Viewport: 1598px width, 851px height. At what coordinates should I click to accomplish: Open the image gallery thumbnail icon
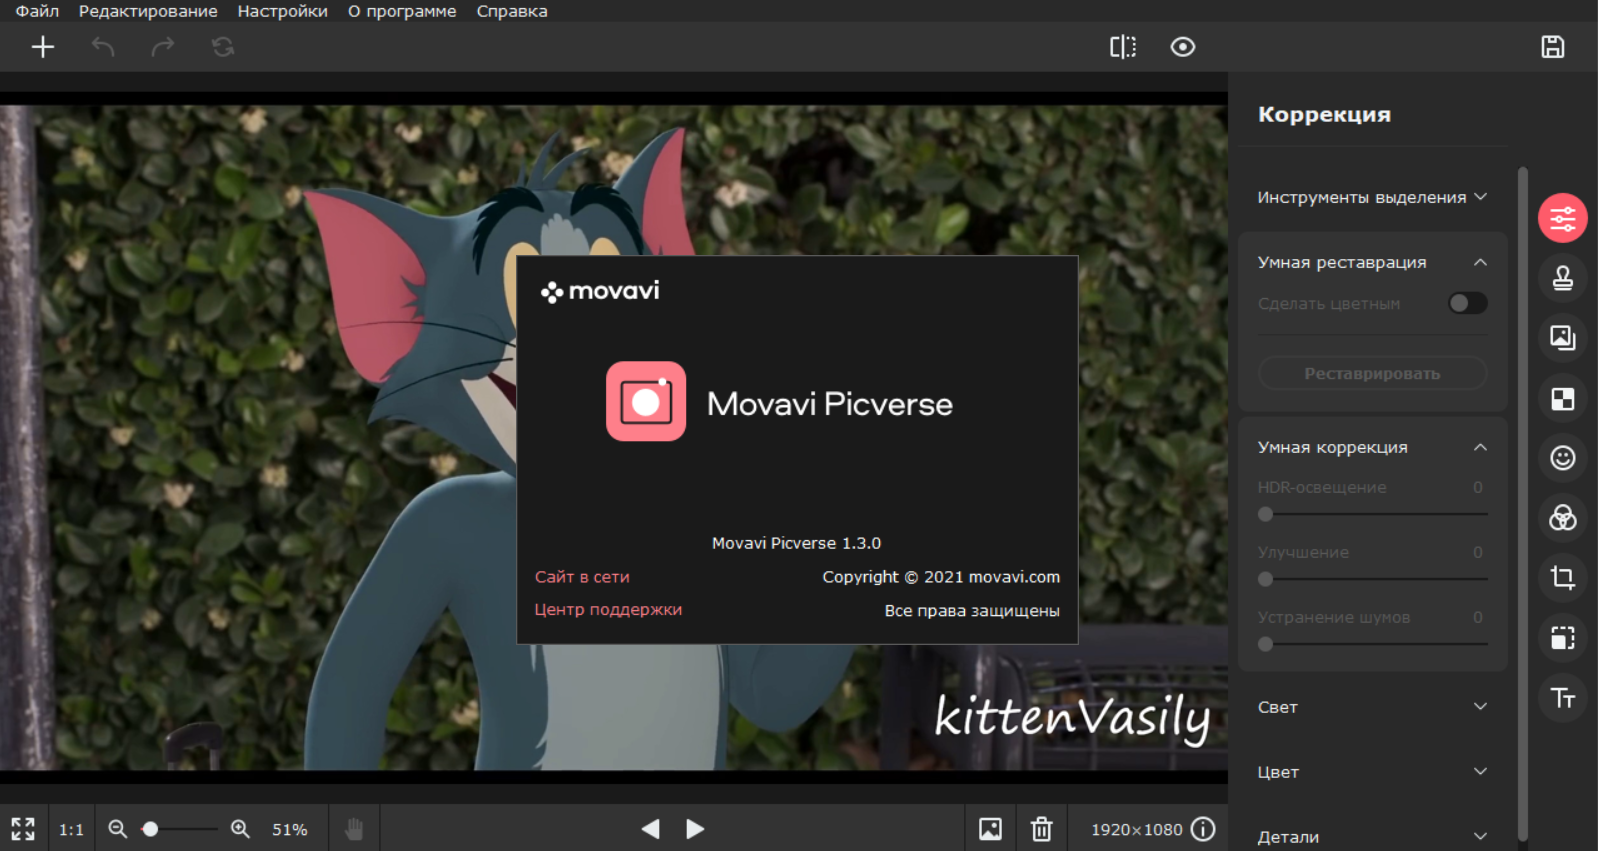click(990, 829)
